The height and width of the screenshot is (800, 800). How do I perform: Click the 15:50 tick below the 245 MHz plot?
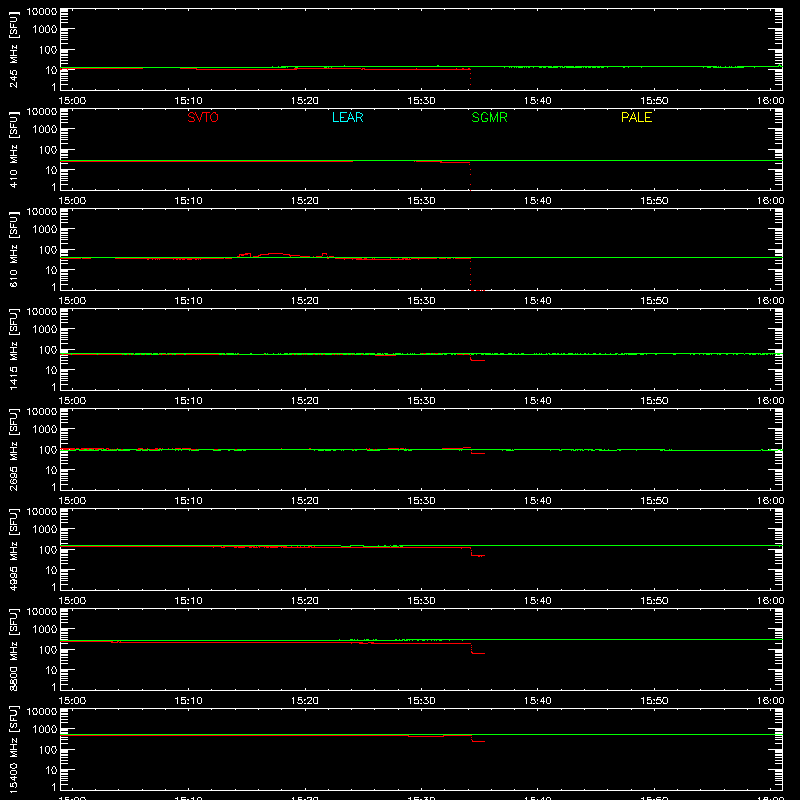[654, 101]
